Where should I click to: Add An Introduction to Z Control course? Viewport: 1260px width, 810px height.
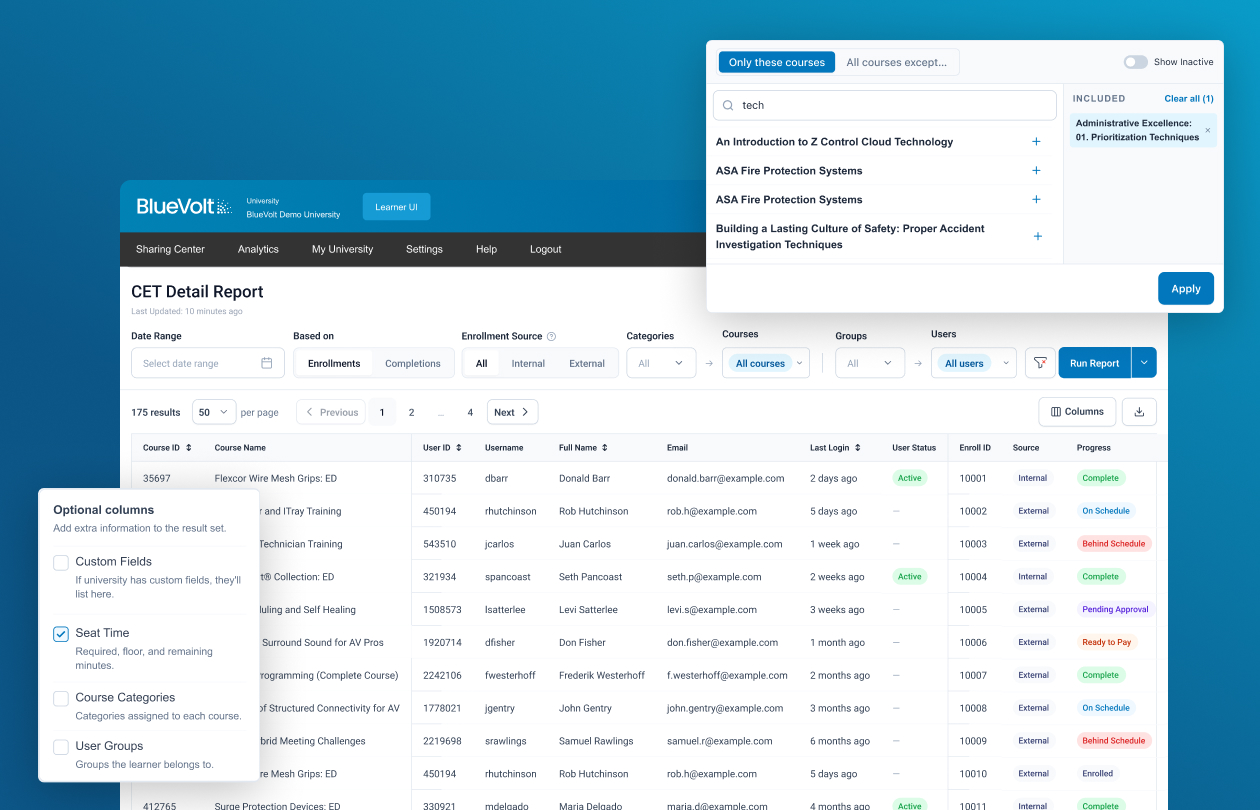coord(1036,142)
